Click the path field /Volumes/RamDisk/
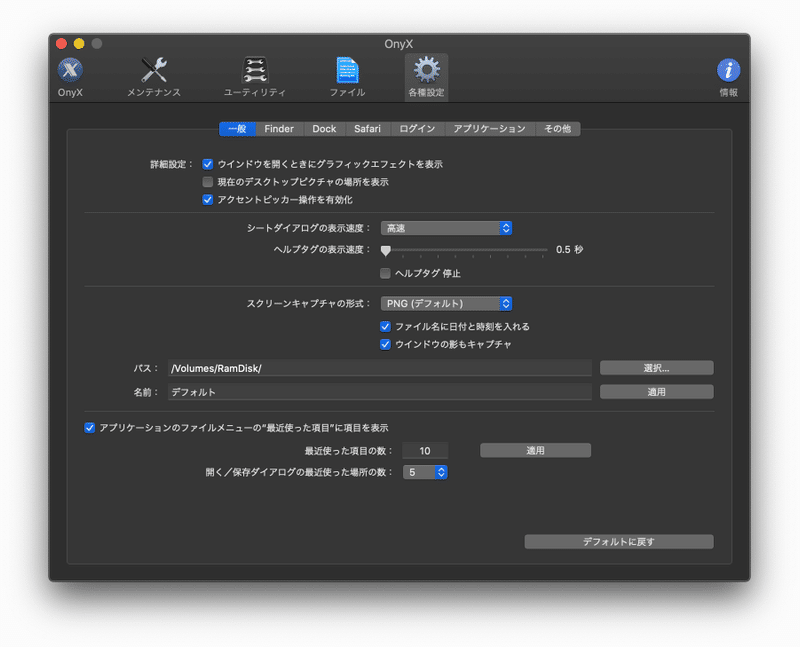800x647 pixels. tap(380, 368)
